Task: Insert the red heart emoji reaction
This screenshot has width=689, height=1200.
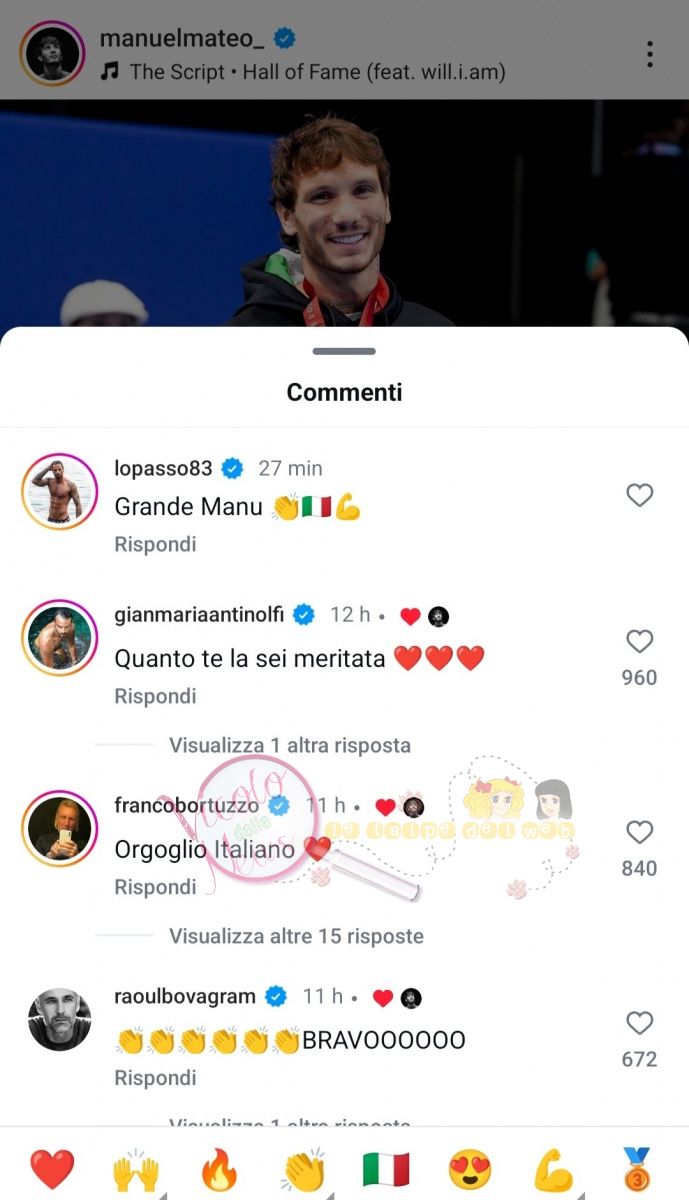Action: pyautogui.click(x=52, y=1168)
